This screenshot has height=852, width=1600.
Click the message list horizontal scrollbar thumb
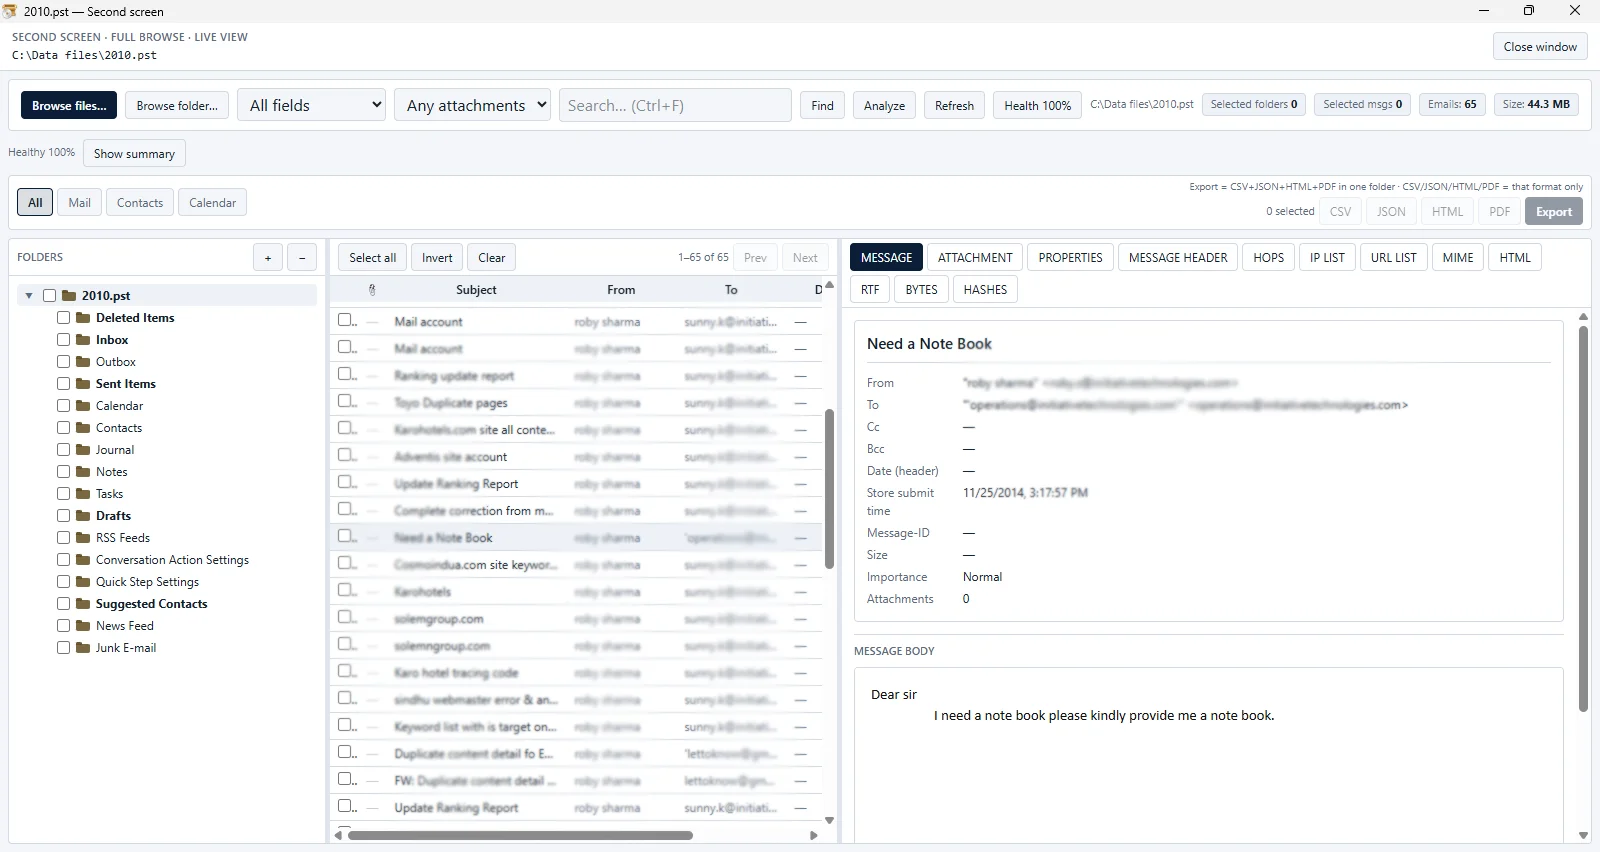[x=520, y=835]
